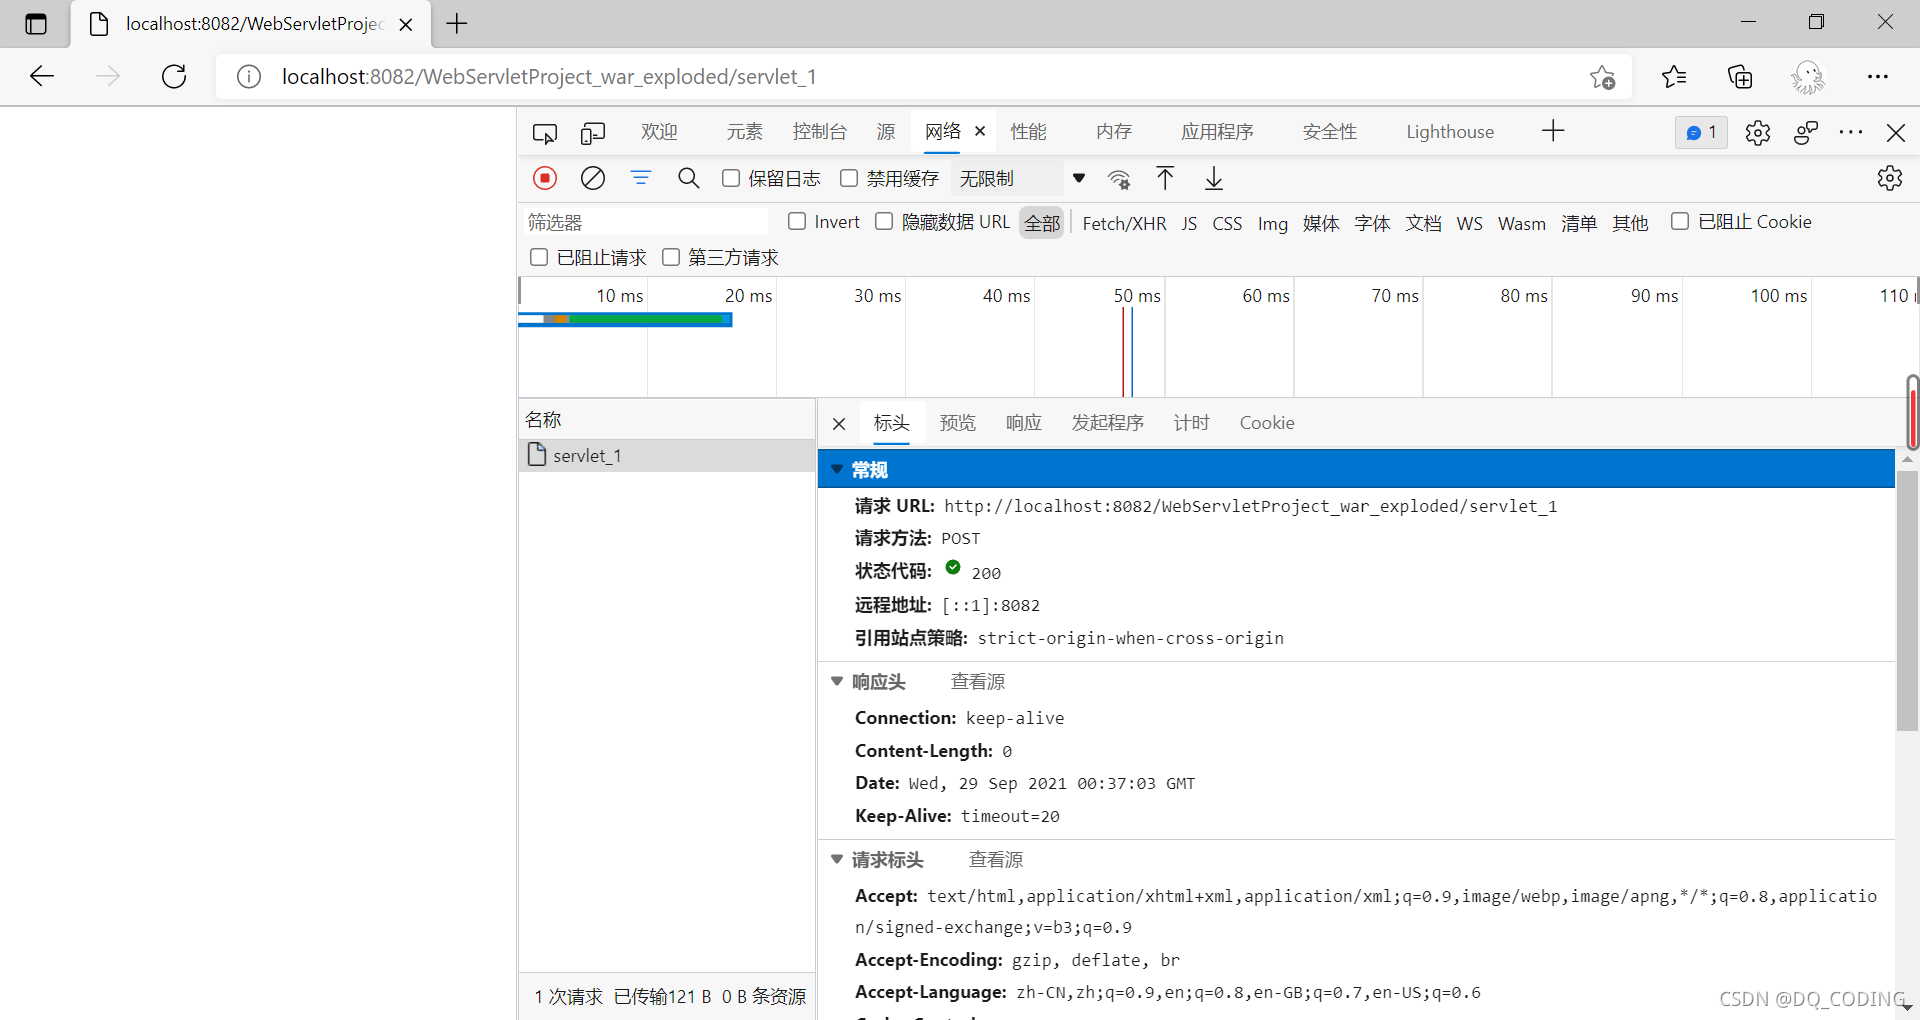The height and width of the screenshot is (1020, 1920).
Task: Open the 无限制 throttling dropdown
Action: click(x=1022, y=178)
